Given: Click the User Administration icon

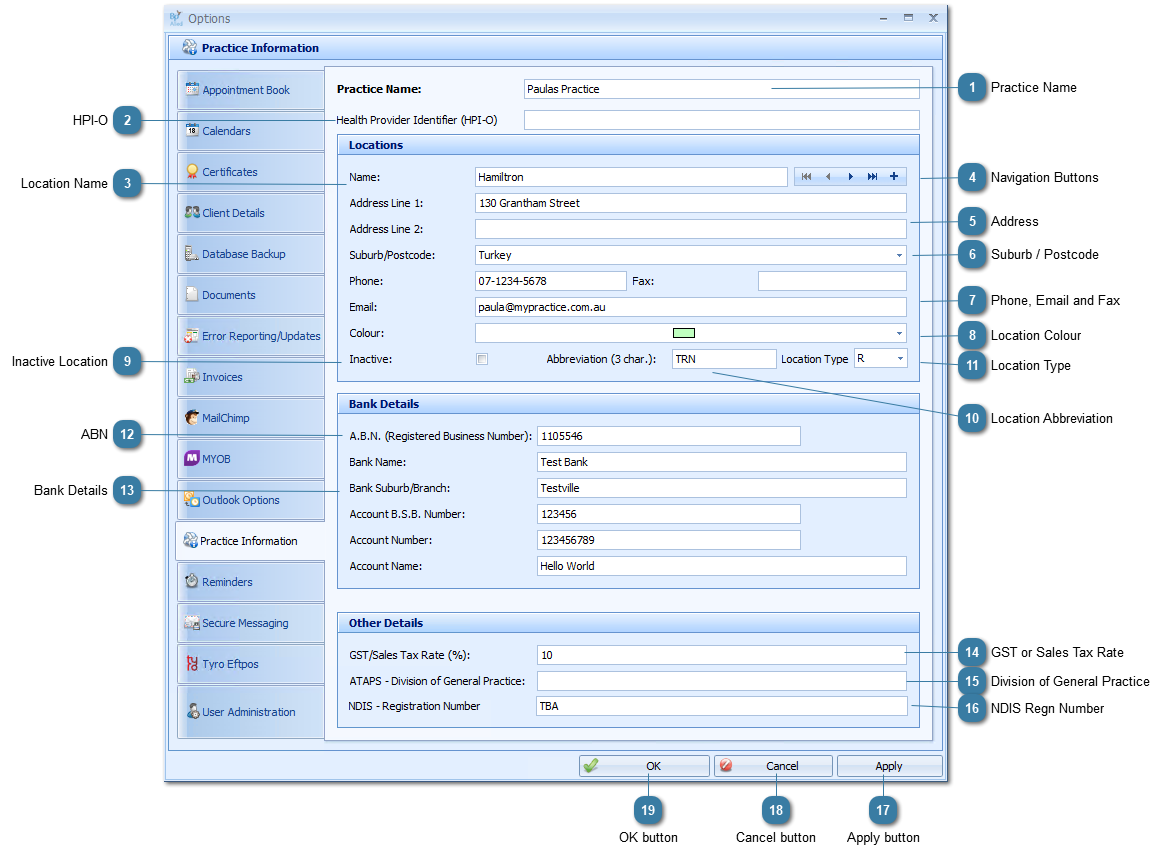Looking at the screenshot, I should (193, 712).
